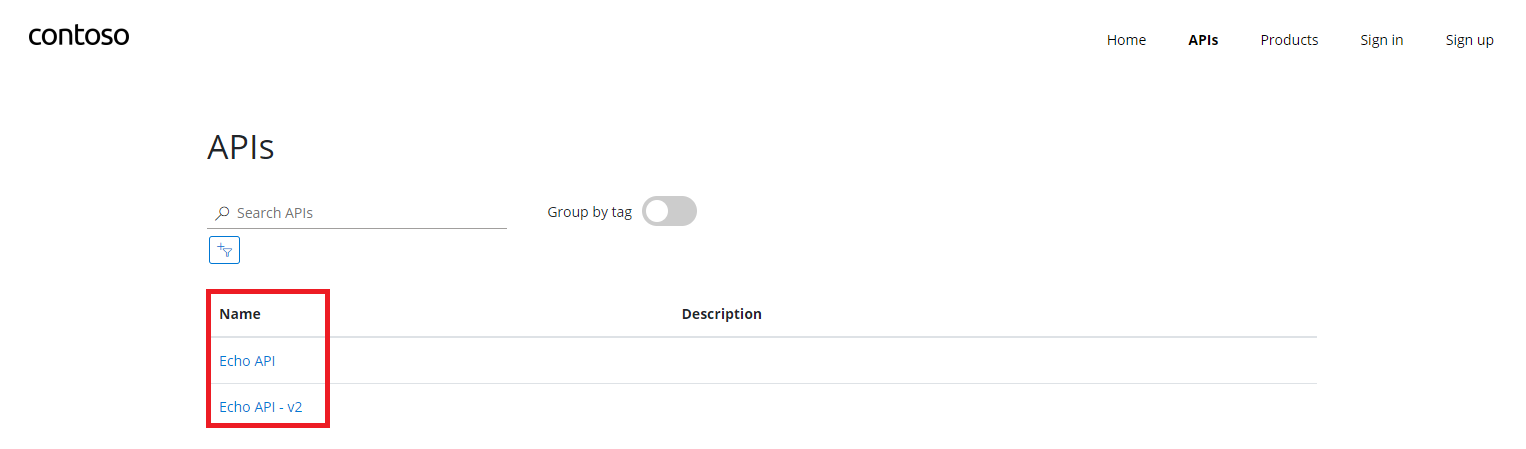Screen dimensions: 1526x449
Task: Click the white knob of the tag switch
Action: (x=657, y=211)
